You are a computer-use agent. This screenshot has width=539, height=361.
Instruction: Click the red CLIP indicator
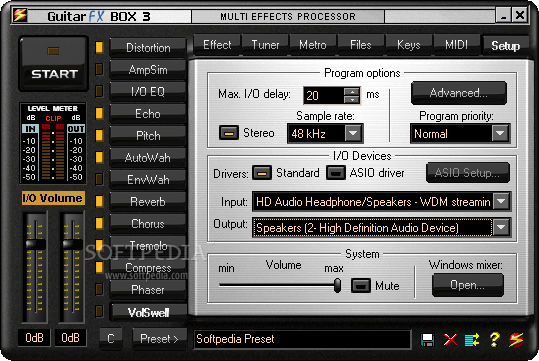click(x=53, y=118)
